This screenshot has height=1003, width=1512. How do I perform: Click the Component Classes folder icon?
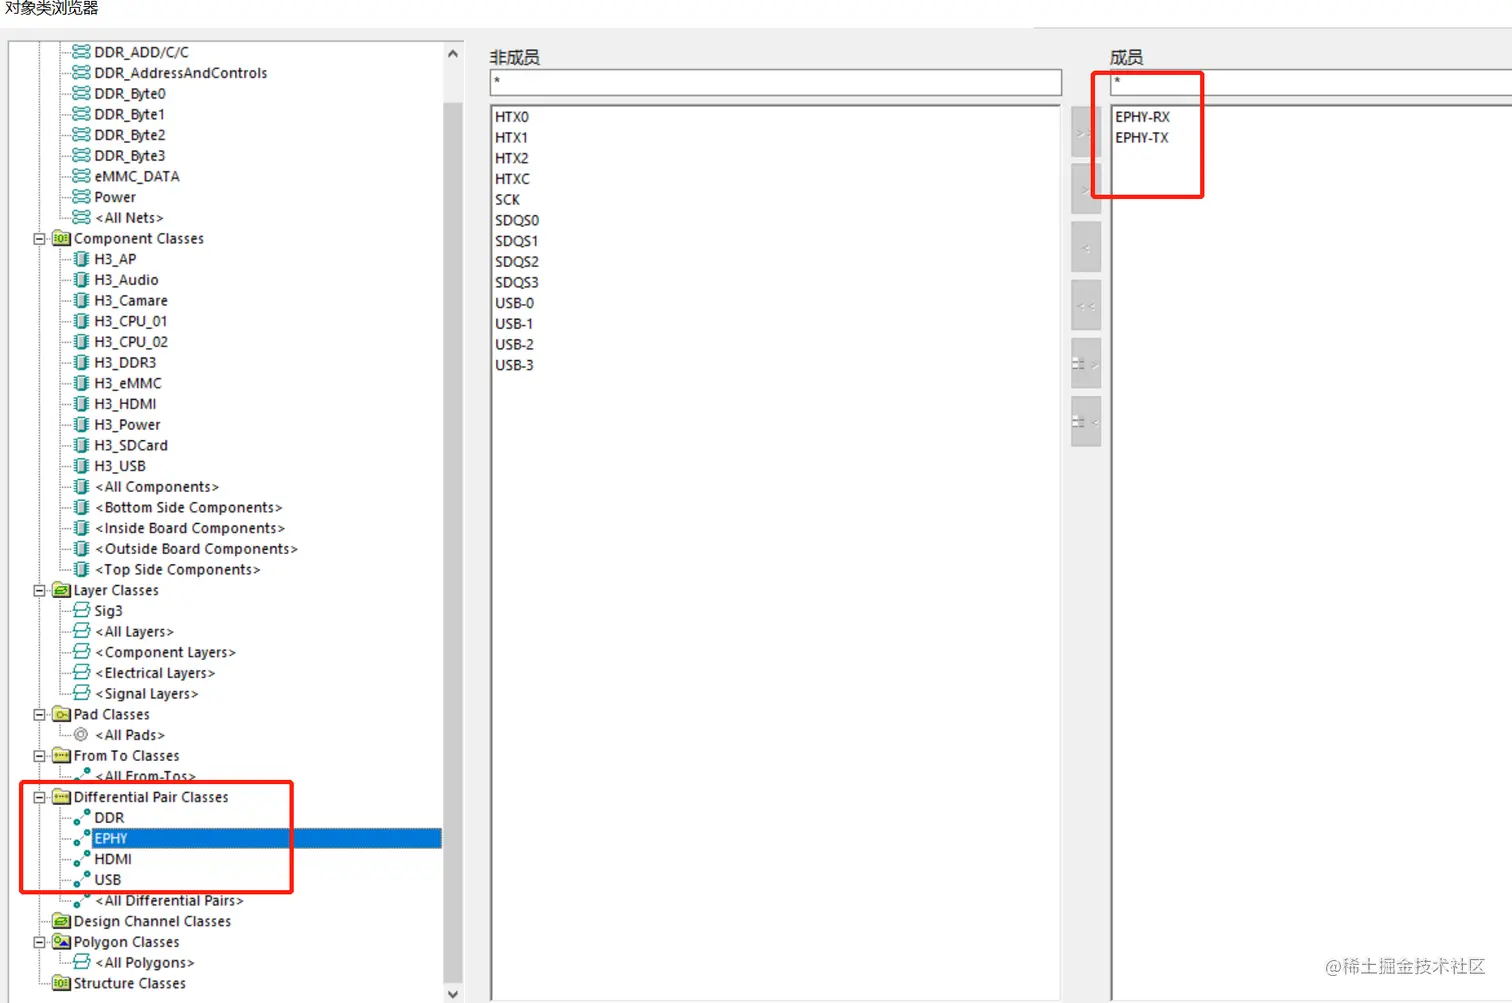tap(61, 239)
